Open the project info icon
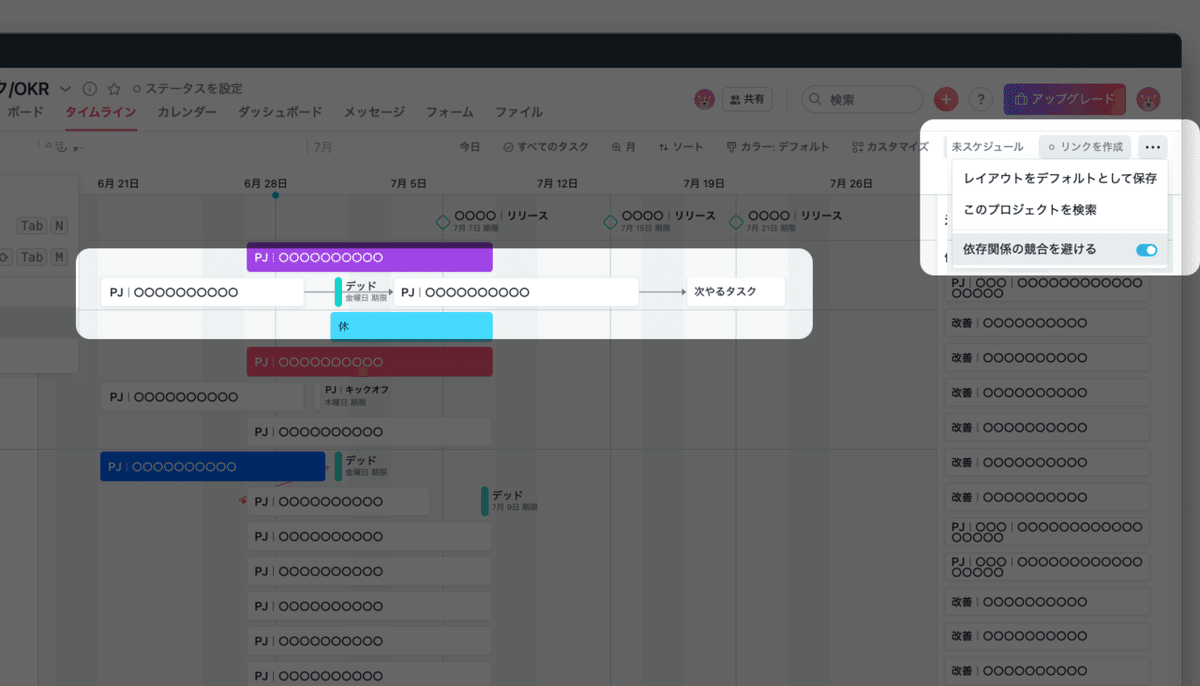 click(x=90, y=88)
